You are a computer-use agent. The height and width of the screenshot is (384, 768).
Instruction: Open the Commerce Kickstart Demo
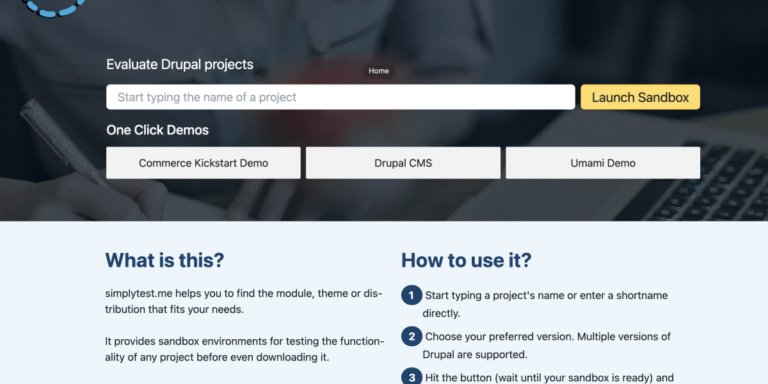(x=203, y=163)
